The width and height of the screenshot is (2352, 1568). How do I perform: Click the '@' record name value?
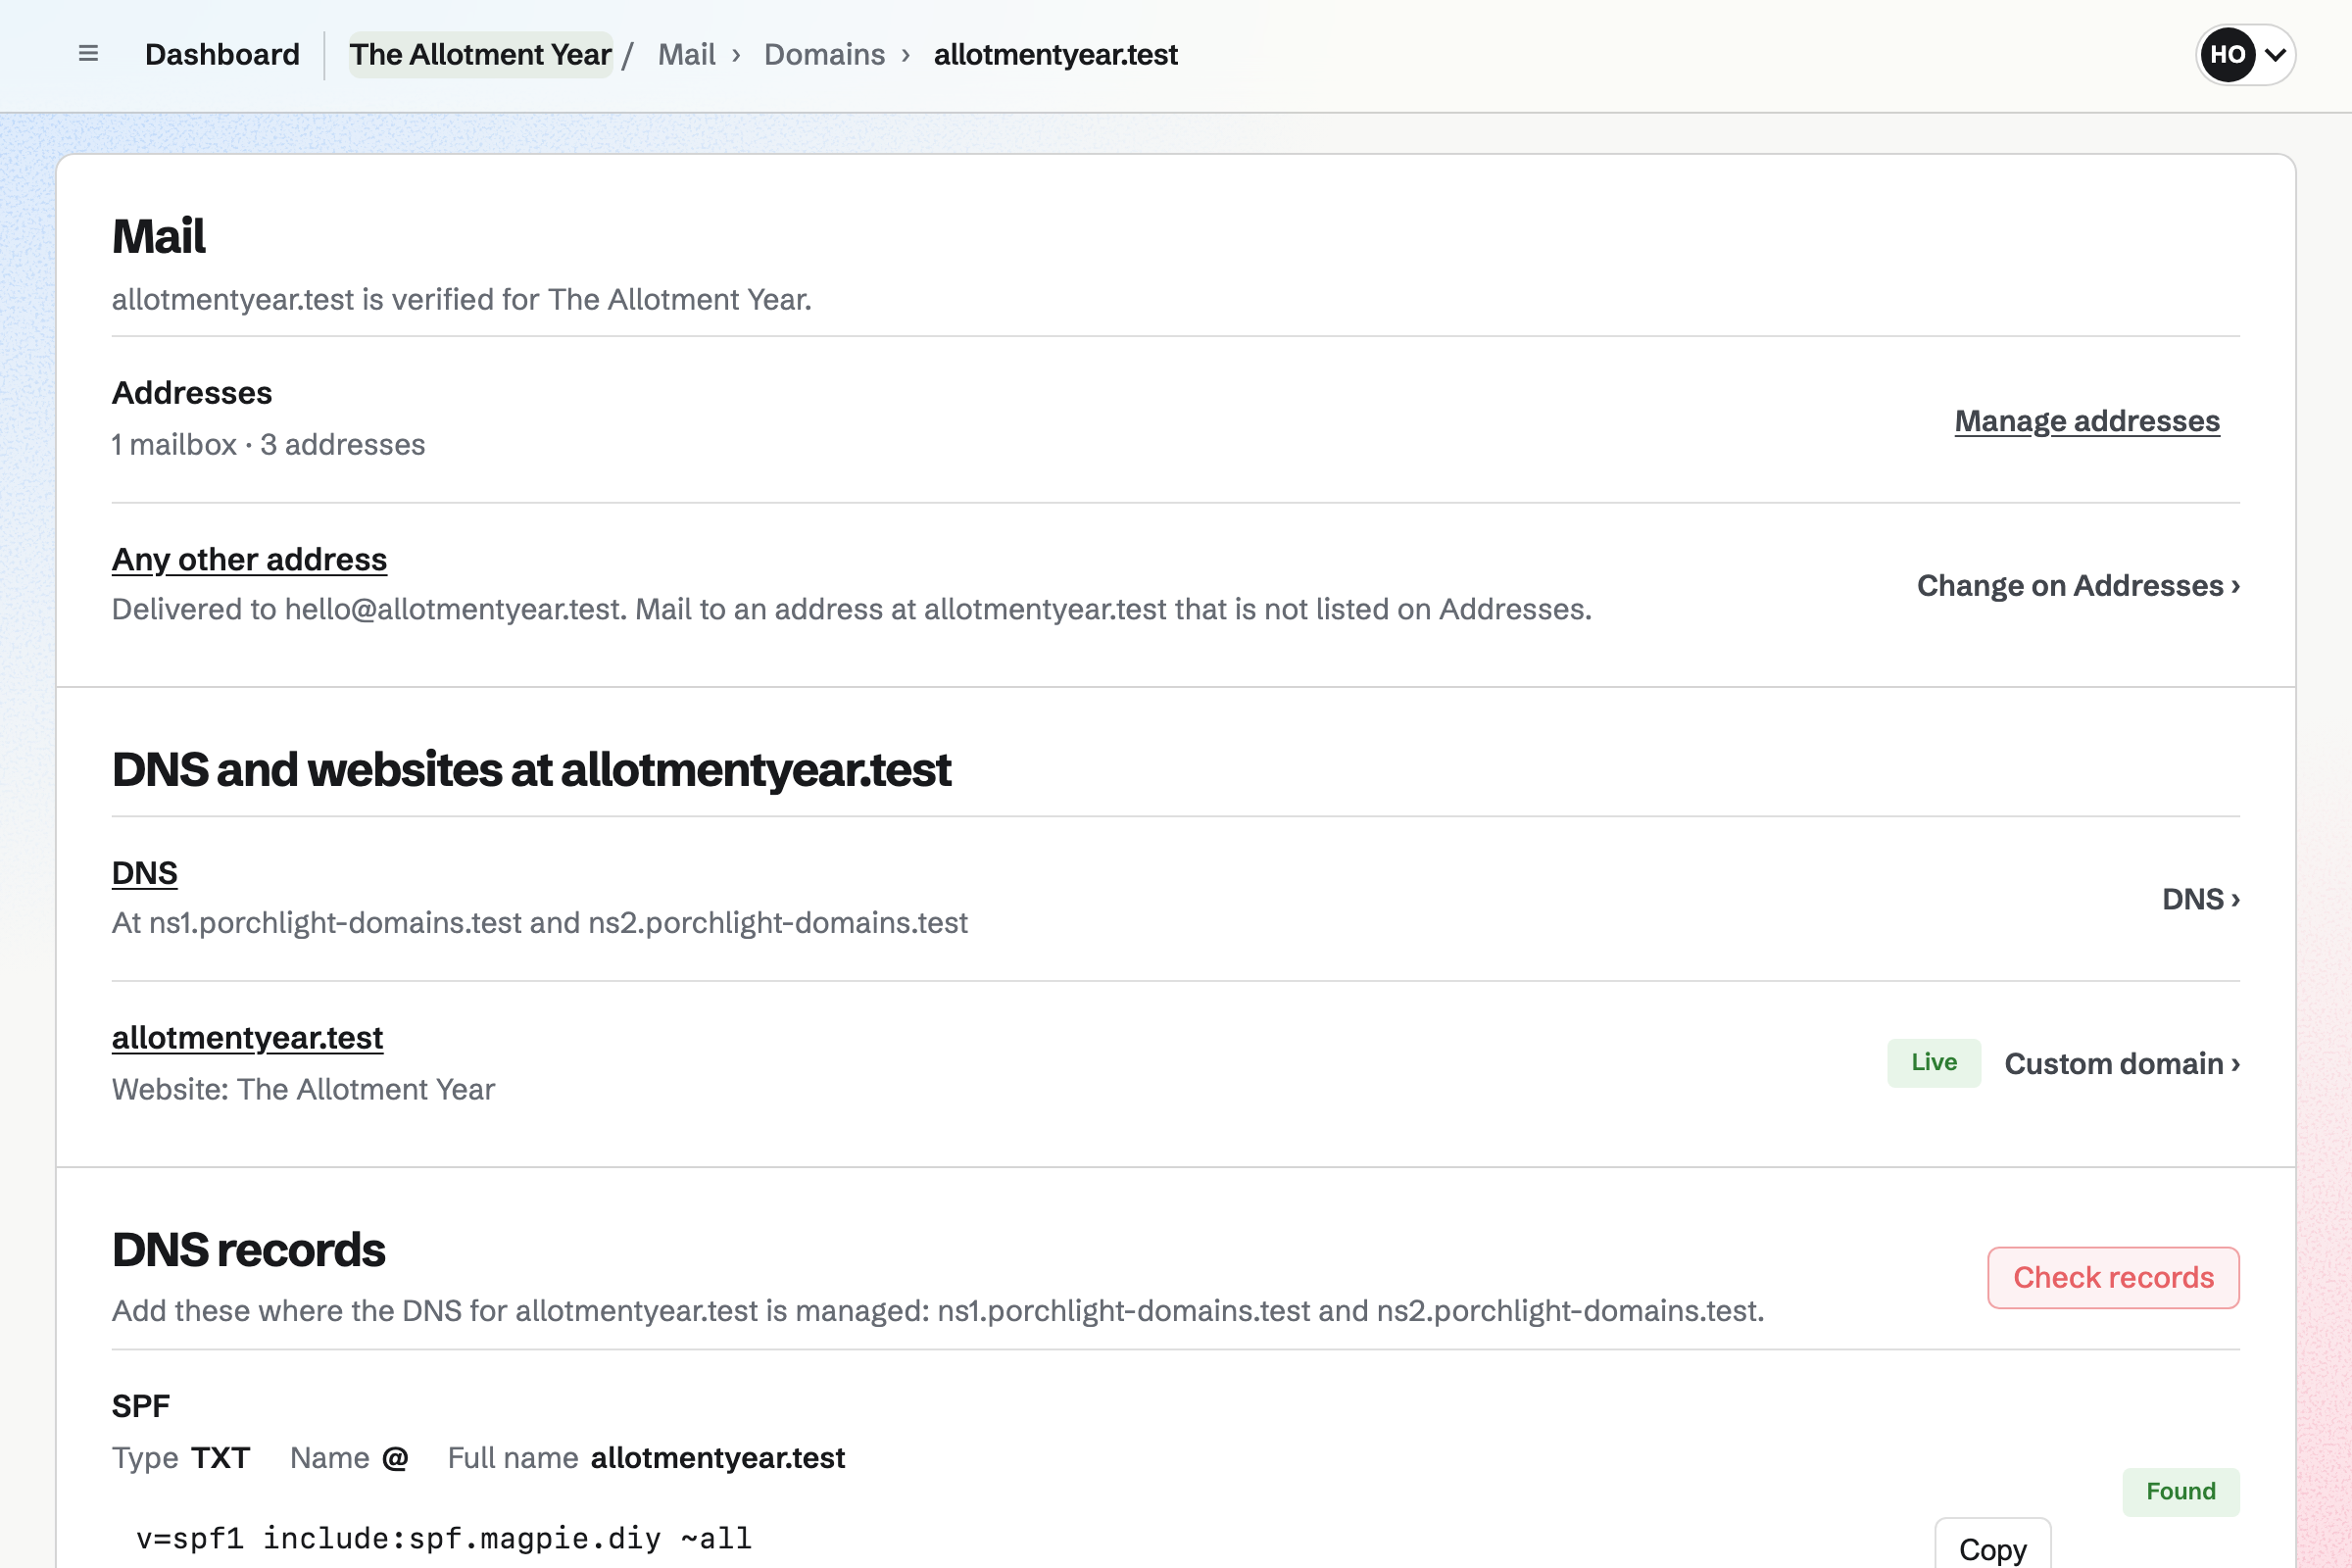tap(395, 1458)
